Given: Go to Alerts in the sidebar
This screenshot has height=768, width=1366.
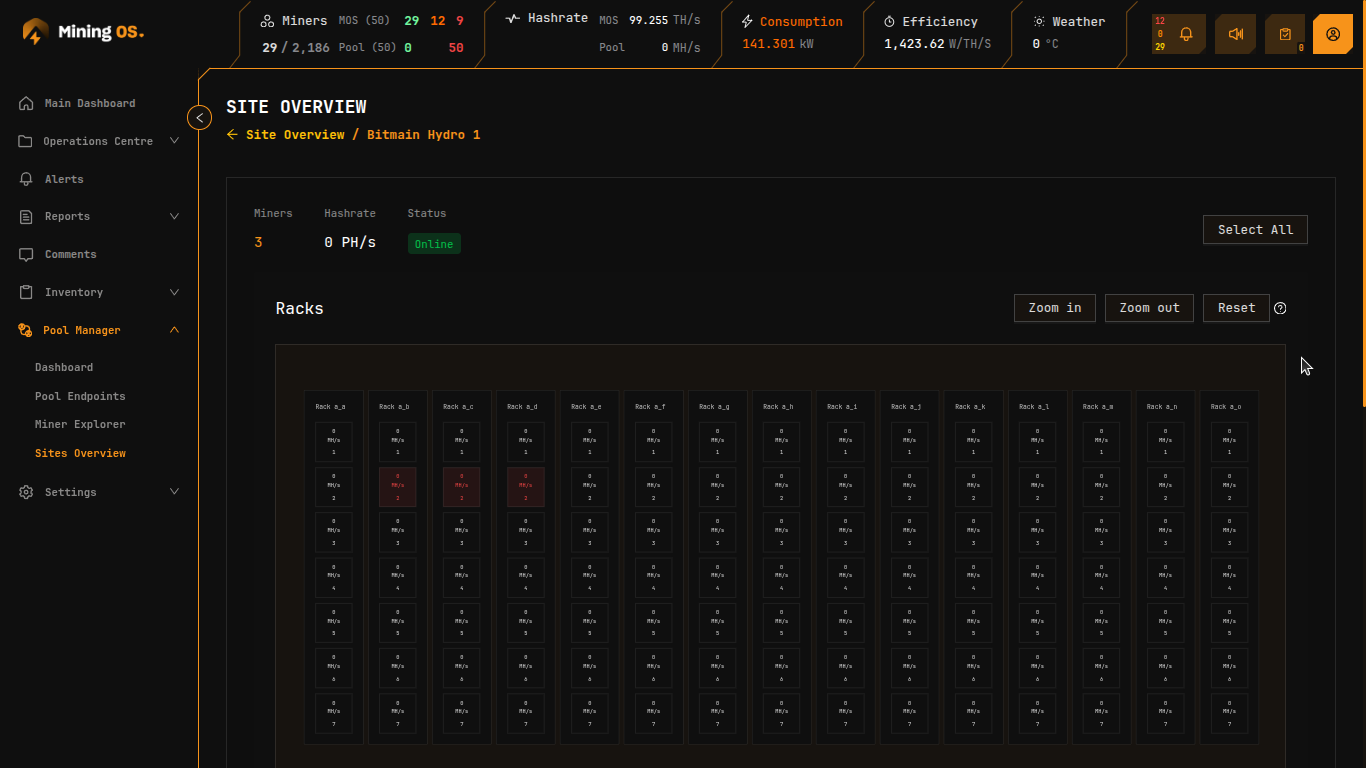Looking at the screenshot, I should pyautogui.click(x=64, y=179).
